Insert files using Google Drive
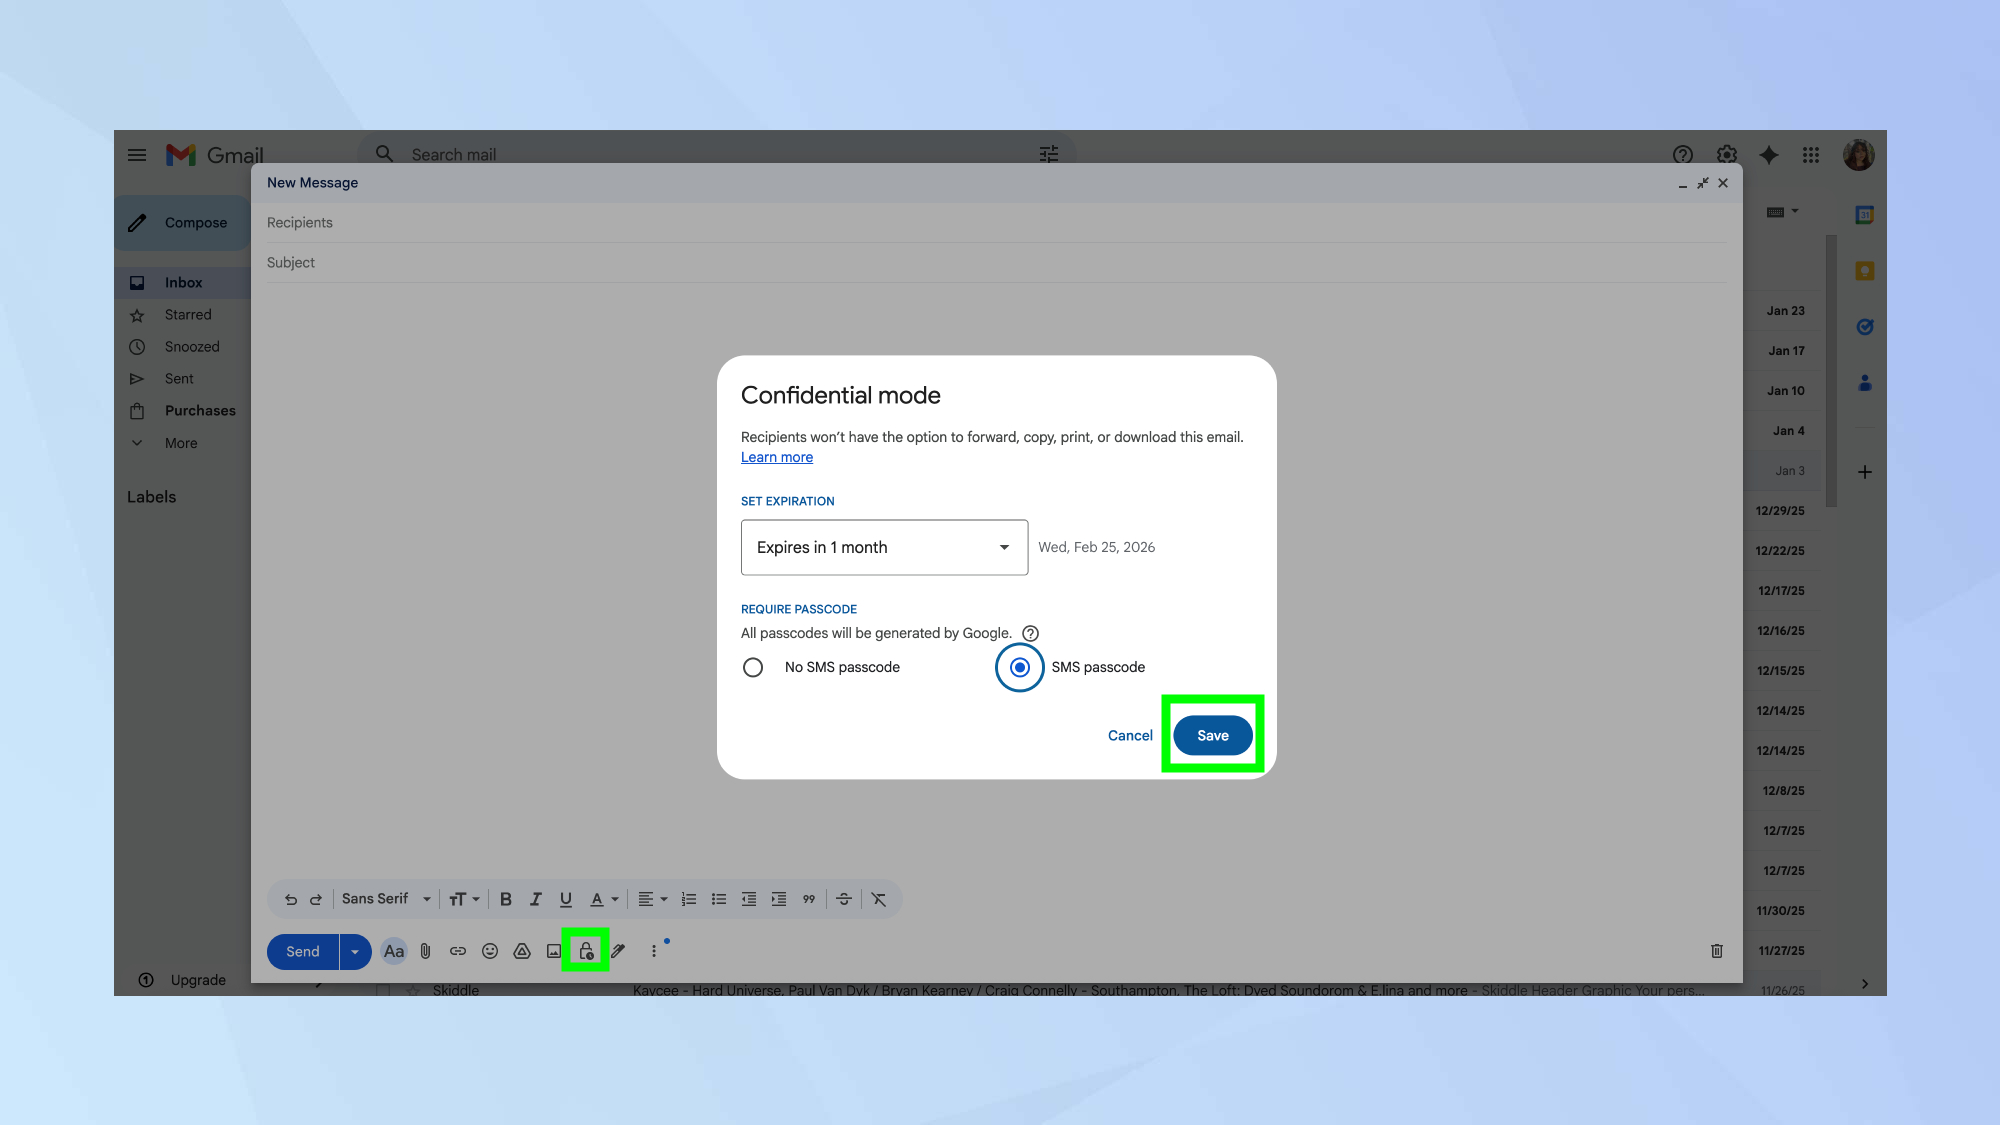 click(x=522, y=951)
